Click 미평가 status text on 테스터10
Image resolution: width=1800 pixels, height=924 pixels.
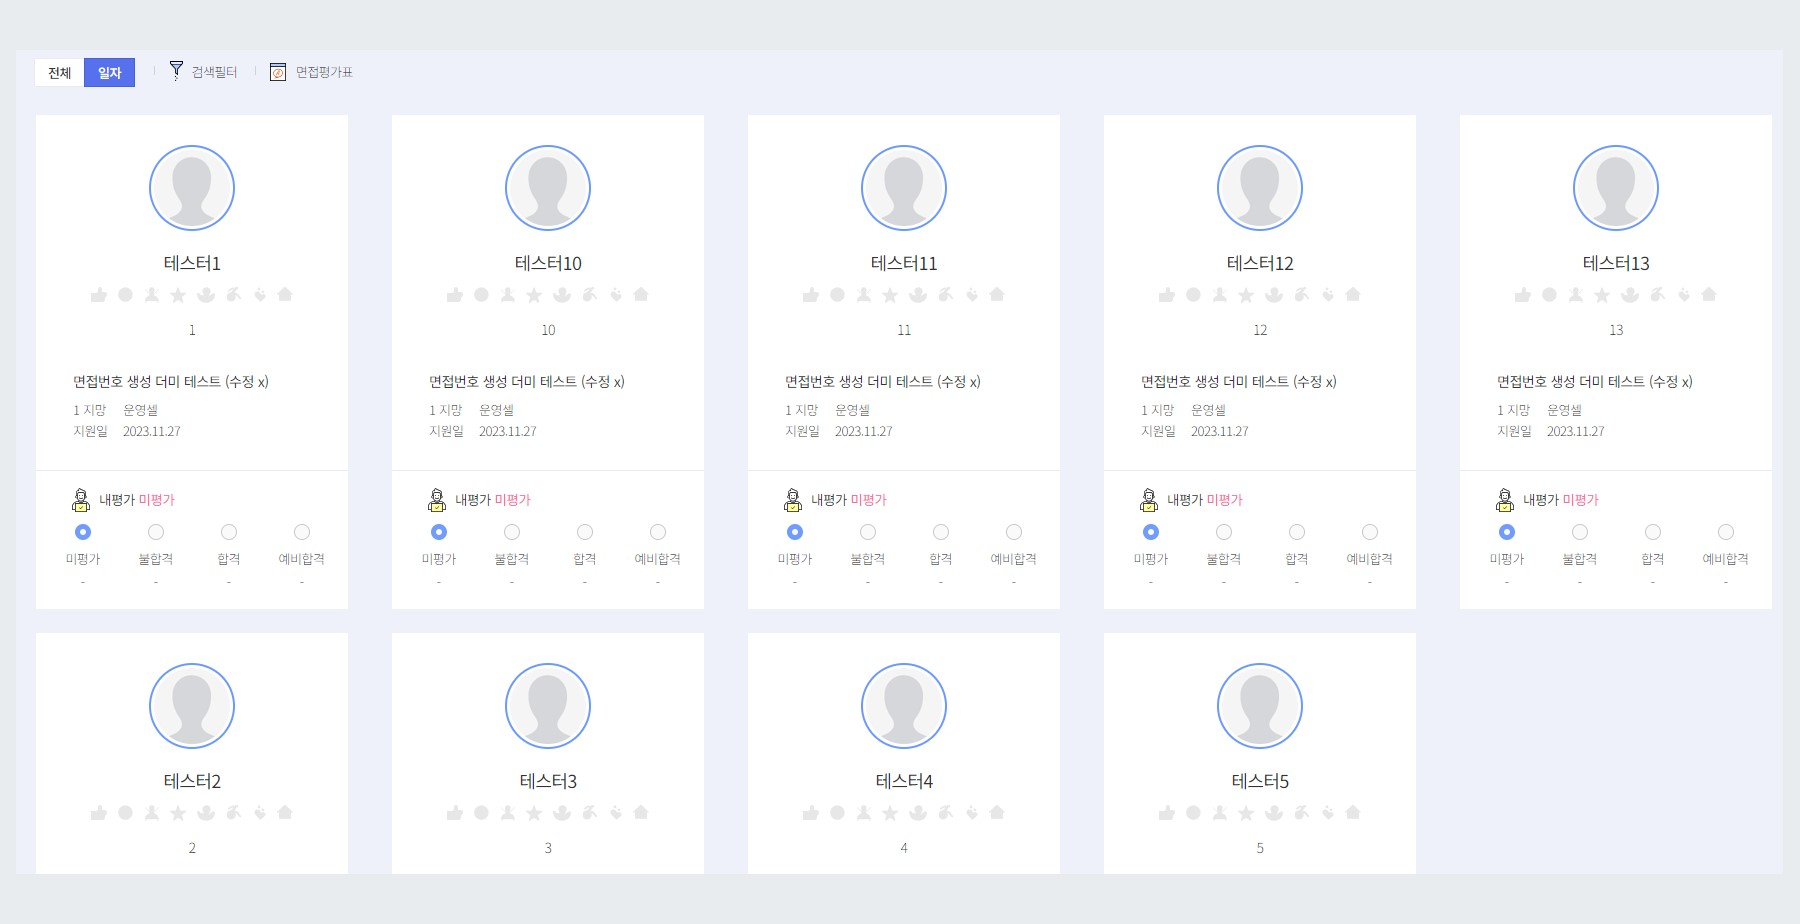(x=513, y=500)
